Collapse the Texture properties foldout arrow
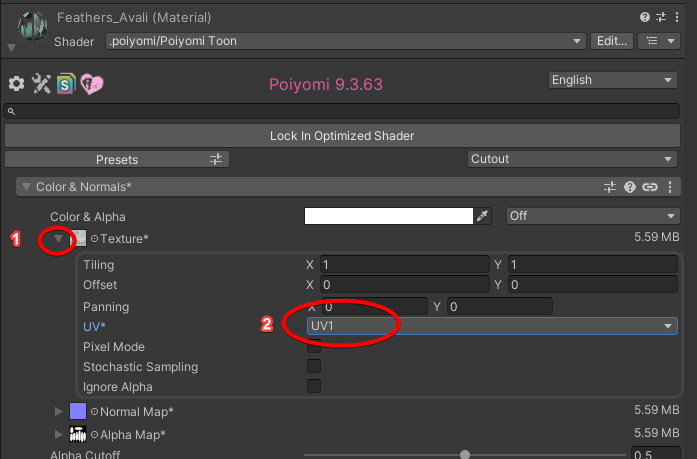The width and height of the screenshot is (697, 459). coord(59,239)
